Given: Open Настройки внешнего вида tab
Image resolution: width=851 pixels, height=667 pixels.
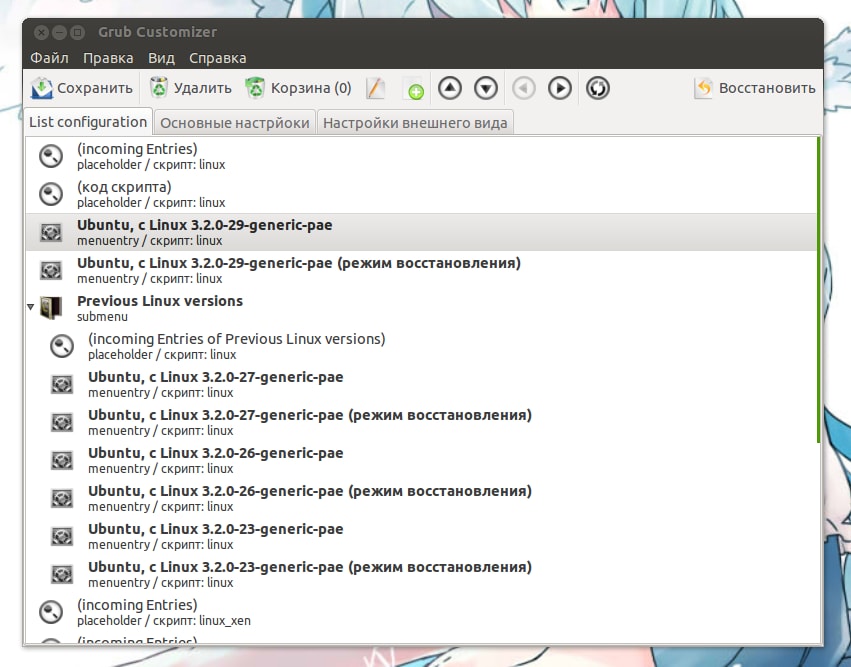Looking at the screenshot, I should click(x=415, y=123).
